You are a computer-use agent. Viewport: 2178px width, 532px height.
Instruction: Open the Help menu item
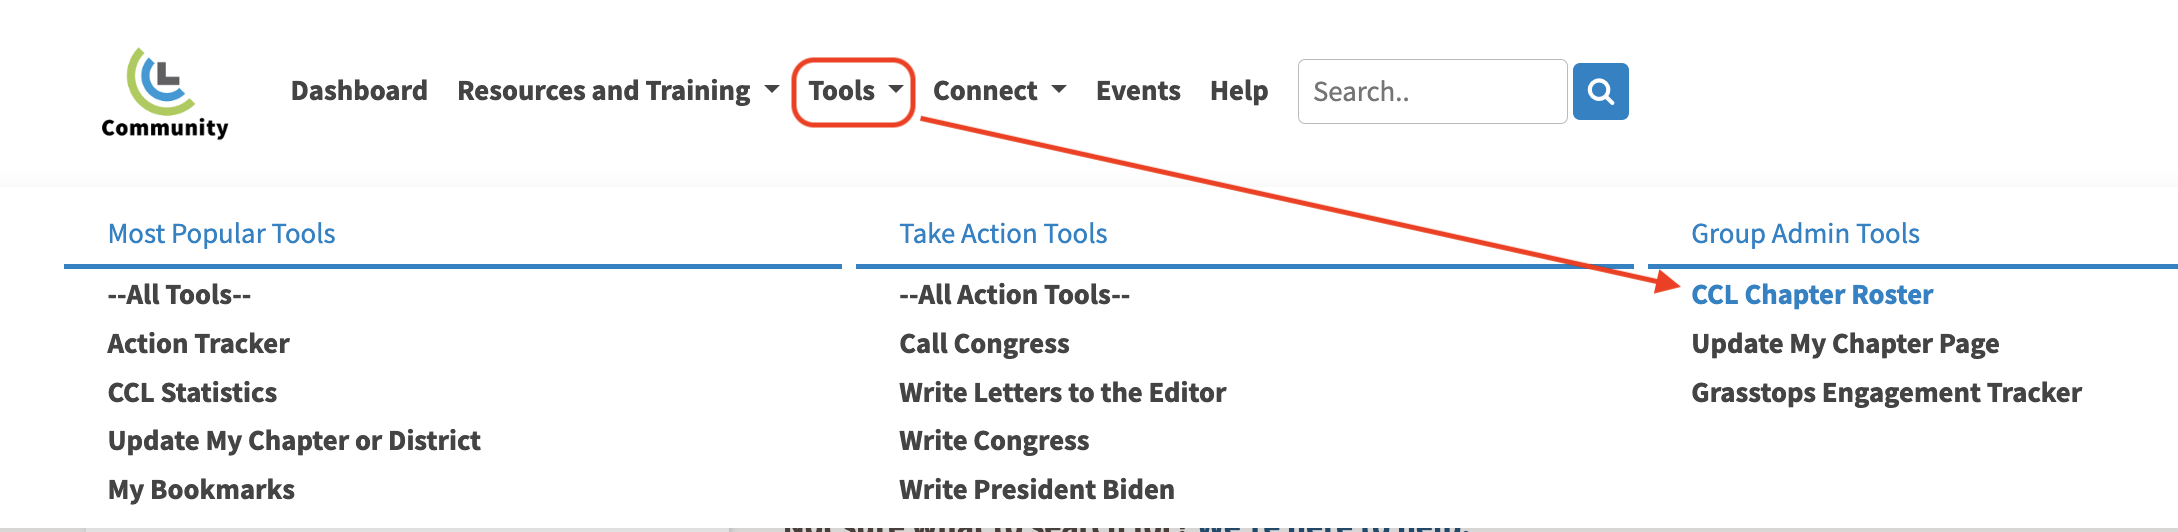1239,91
